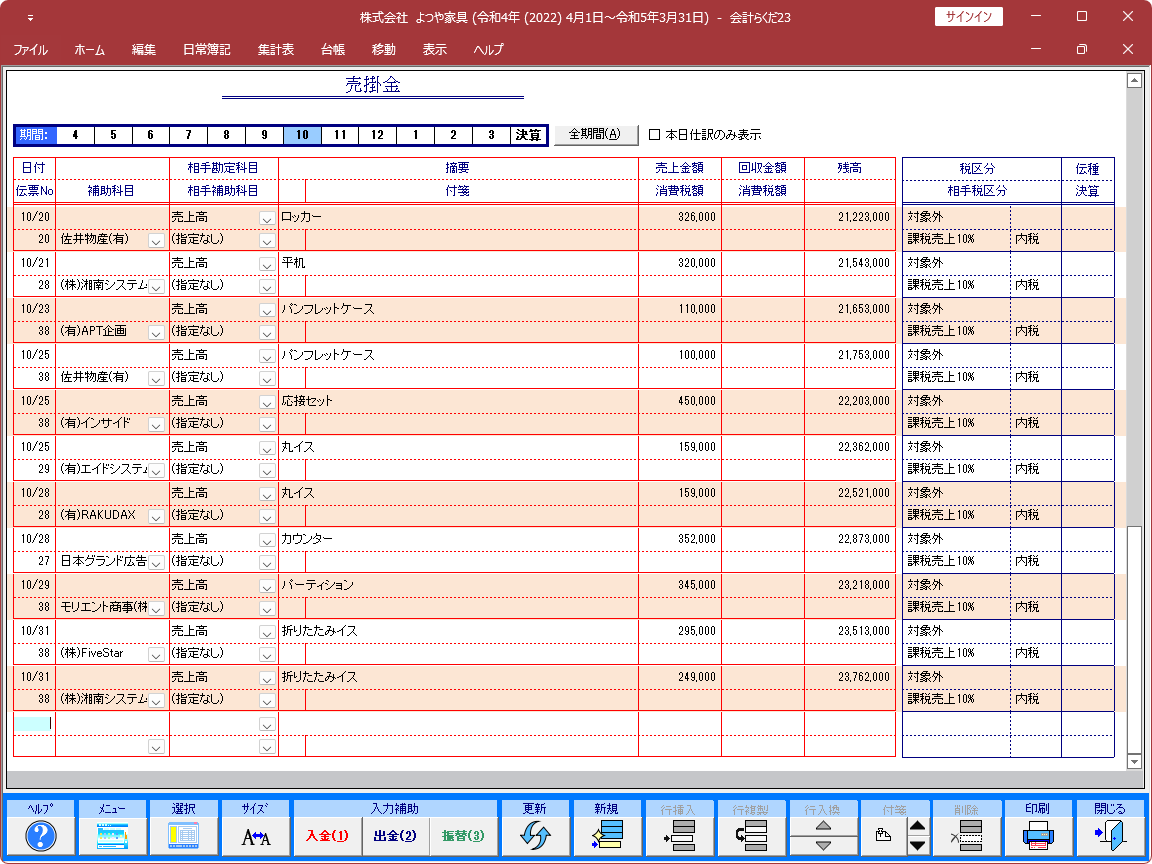Open the Help question-mark icon
This screenshot has width=1152, height=864.
(40, 837)
